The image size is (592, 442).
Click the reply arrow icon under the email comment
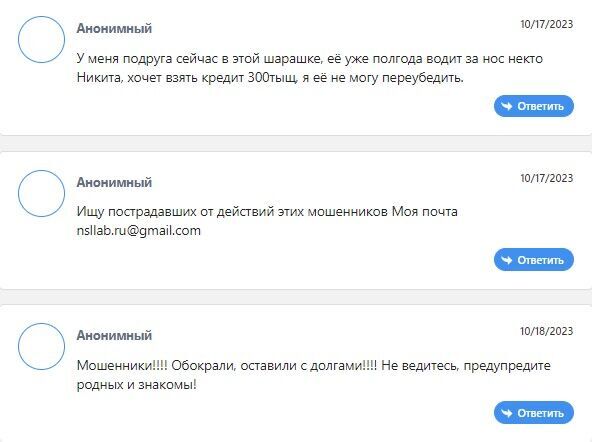[x=507, y=260]
